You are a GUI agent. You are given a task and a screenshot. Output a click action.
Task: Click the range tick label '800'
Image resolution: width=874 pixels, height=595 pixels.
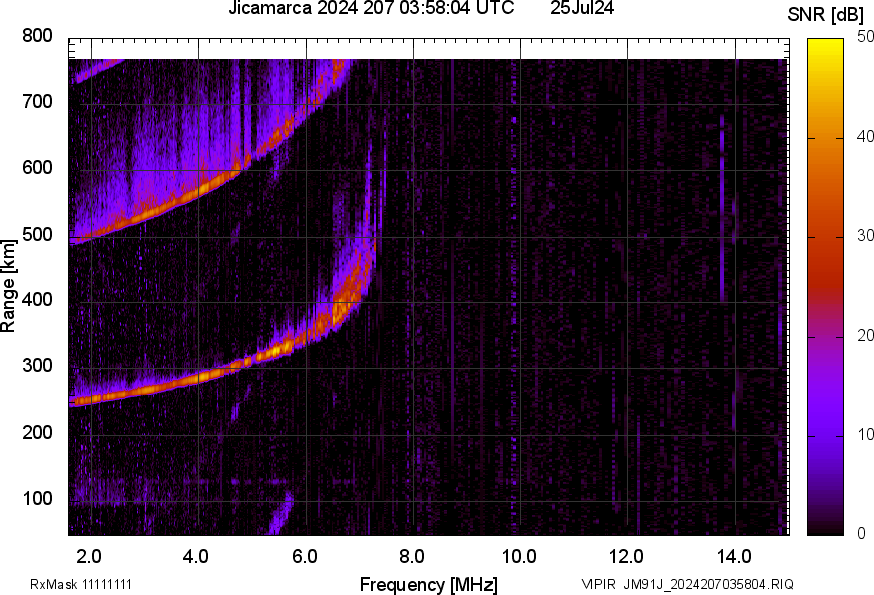coord(37,36)
